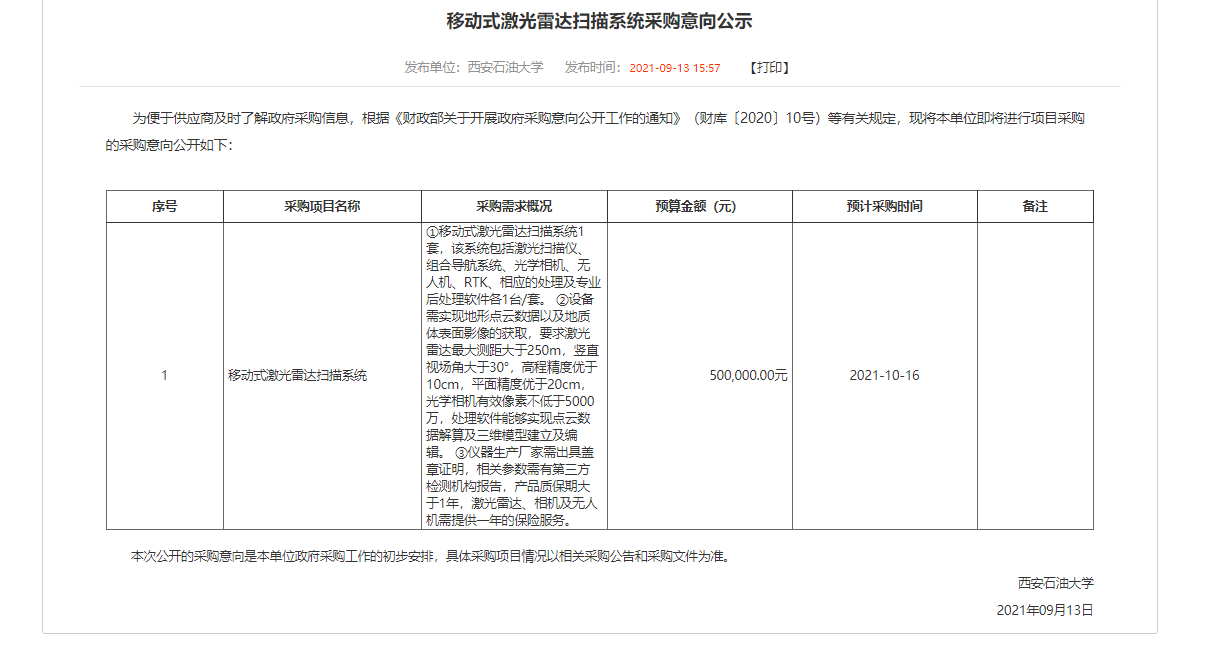The height and width of the screenshot is (654, 1232).
Task: Click the 采购项目名称 column header
Action: pyautogui.click(x=322, y=207)
